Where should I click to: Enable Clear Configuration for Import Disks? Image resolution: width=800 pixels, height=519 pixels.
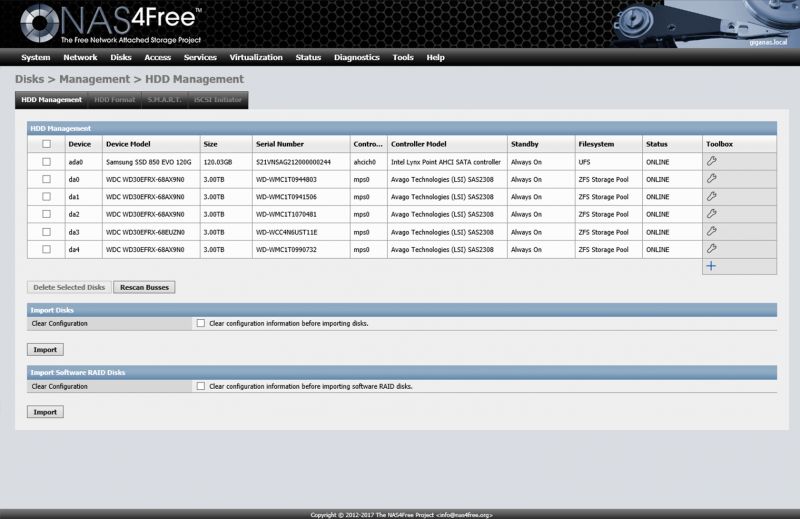201,323
